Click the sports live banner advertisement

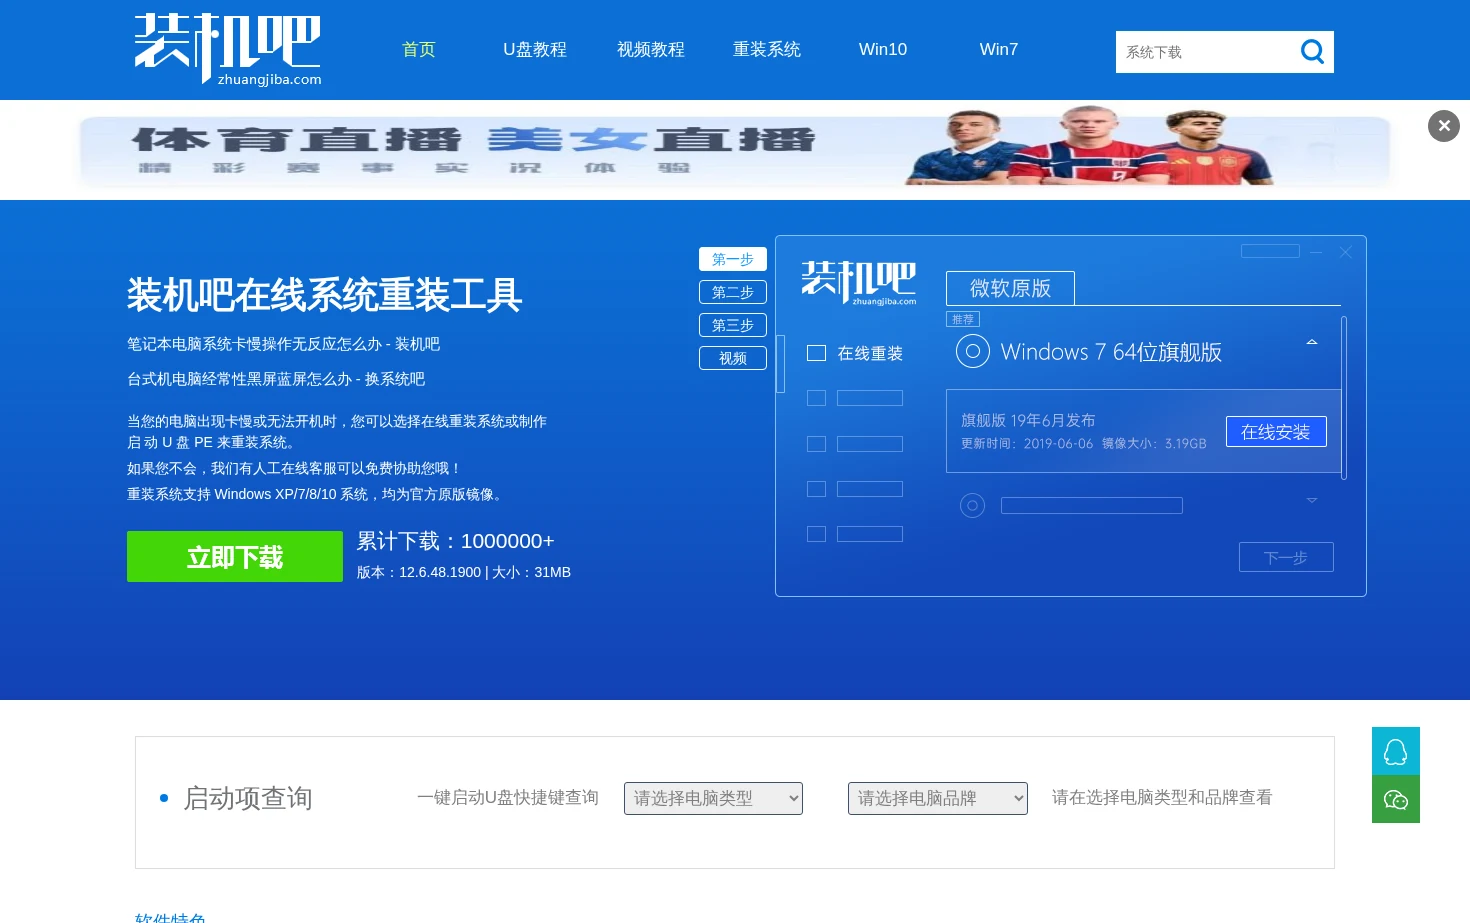(x=735, y=151)
